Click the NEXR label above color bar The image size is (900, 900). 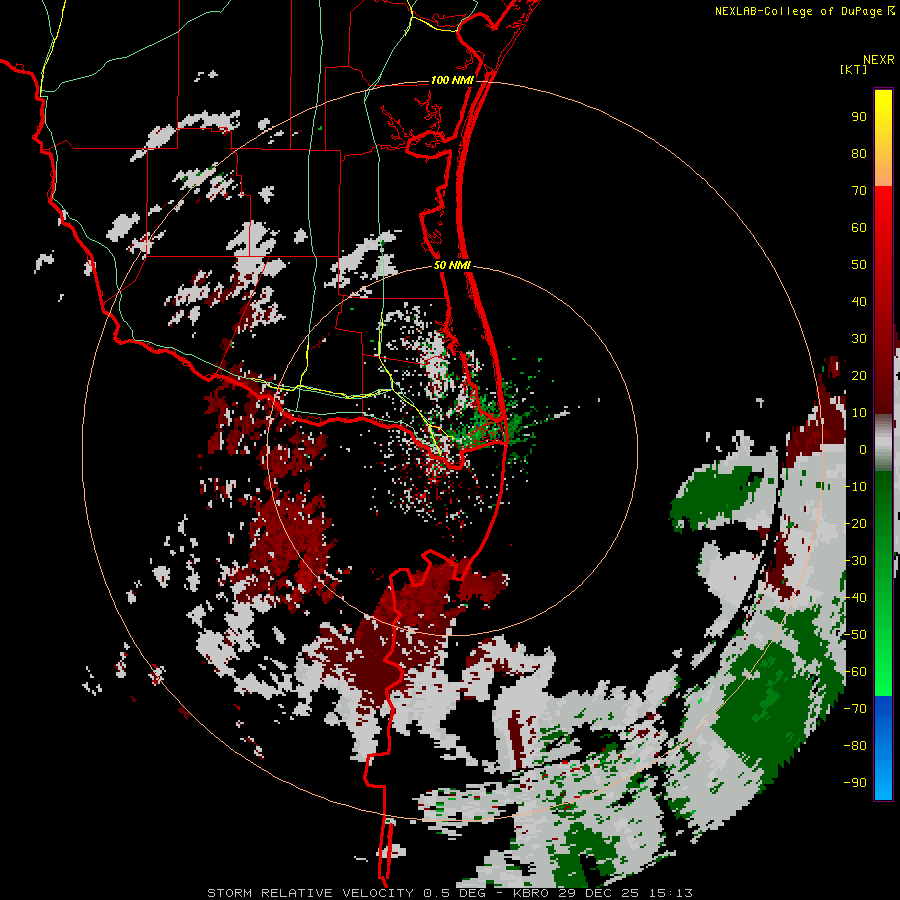click(879, 60)
